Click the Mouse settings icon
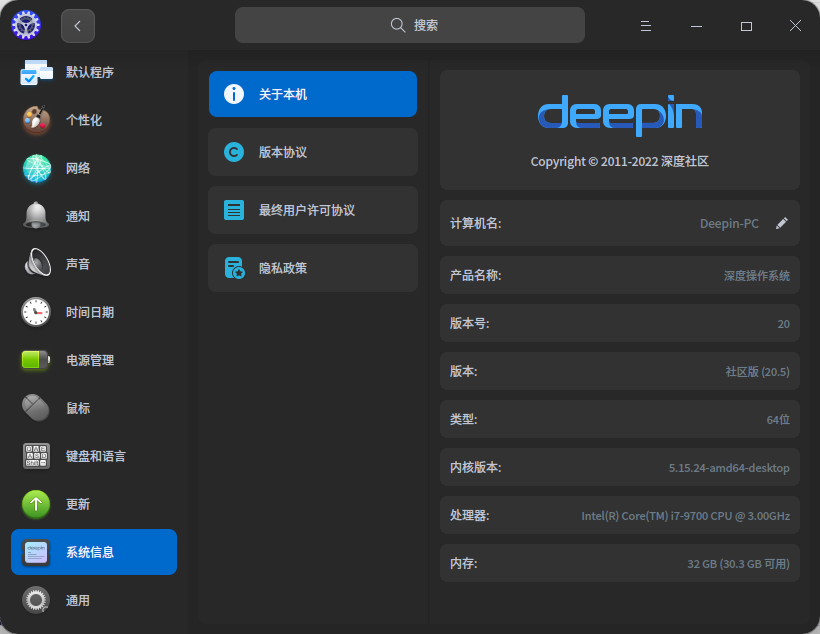The height and width of the screenshot is (634, 820). point(36,408)
